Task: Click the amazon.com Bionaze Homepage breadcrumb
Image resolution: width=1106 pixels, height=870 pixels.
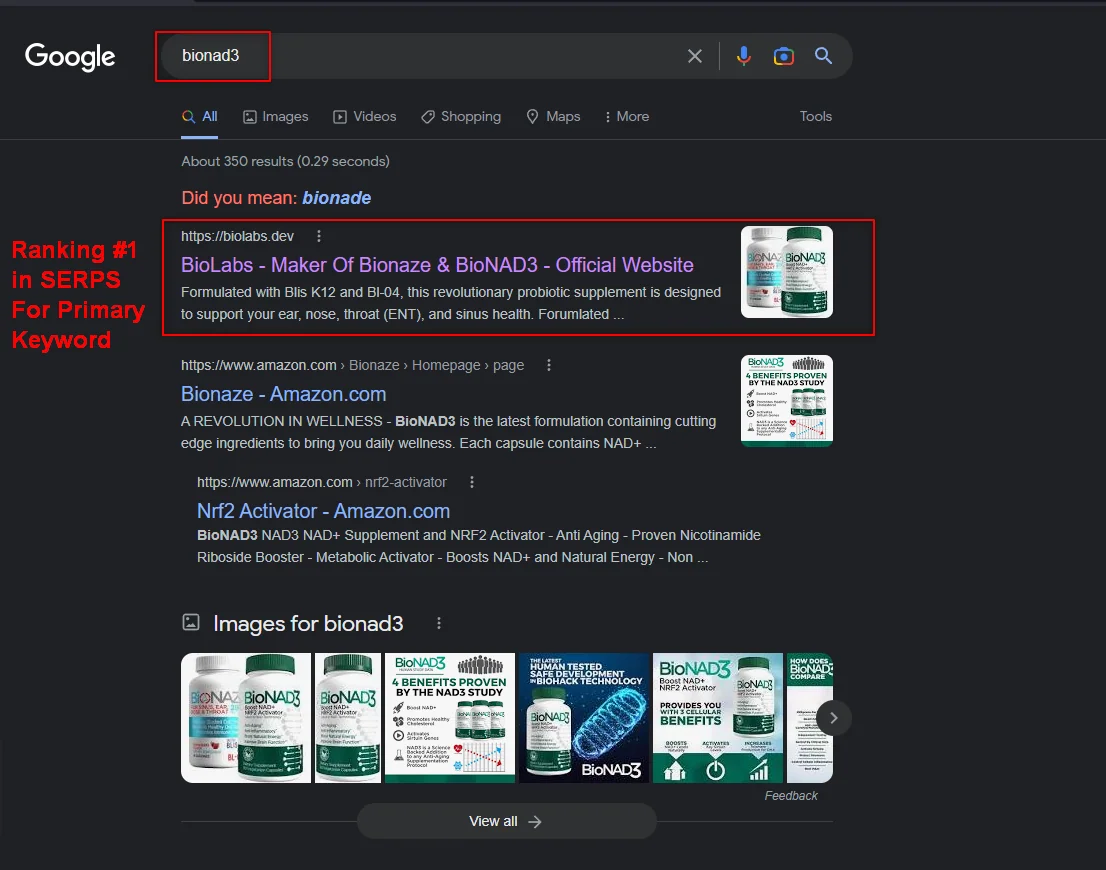Action: [x=353, y=365]
